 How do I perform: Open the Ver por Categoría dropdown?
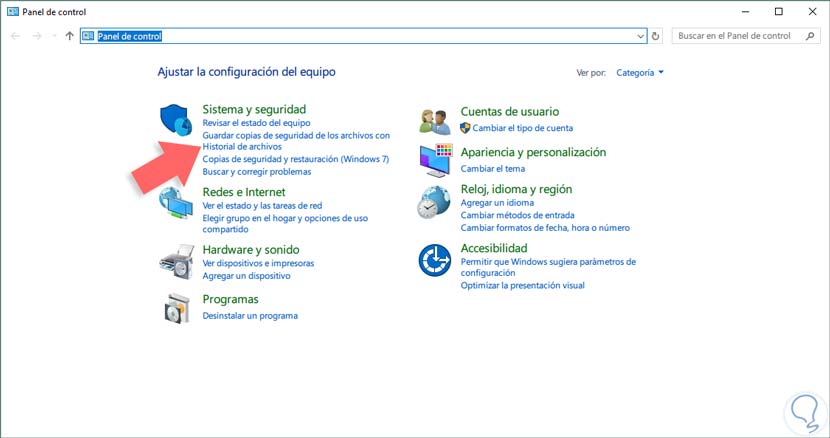click(x=639, y=73)
